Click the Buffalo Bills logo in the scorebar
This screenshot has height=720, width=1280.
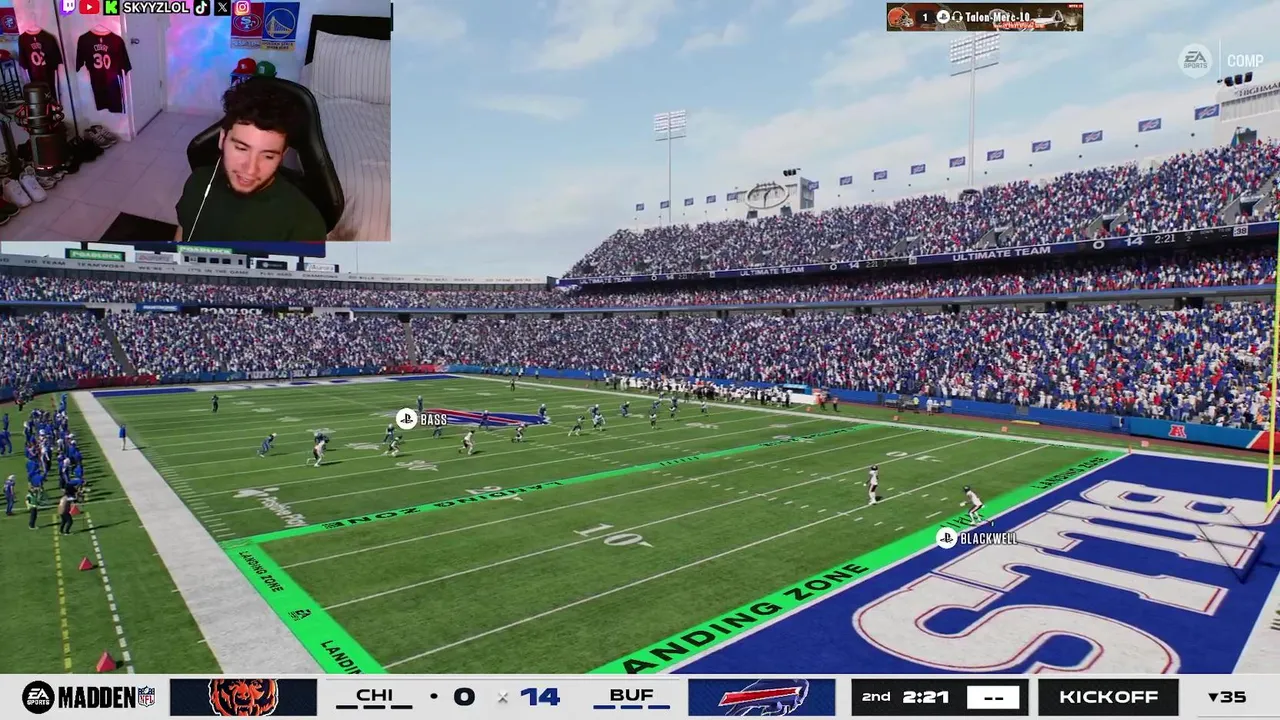click(x=762, y=697)
